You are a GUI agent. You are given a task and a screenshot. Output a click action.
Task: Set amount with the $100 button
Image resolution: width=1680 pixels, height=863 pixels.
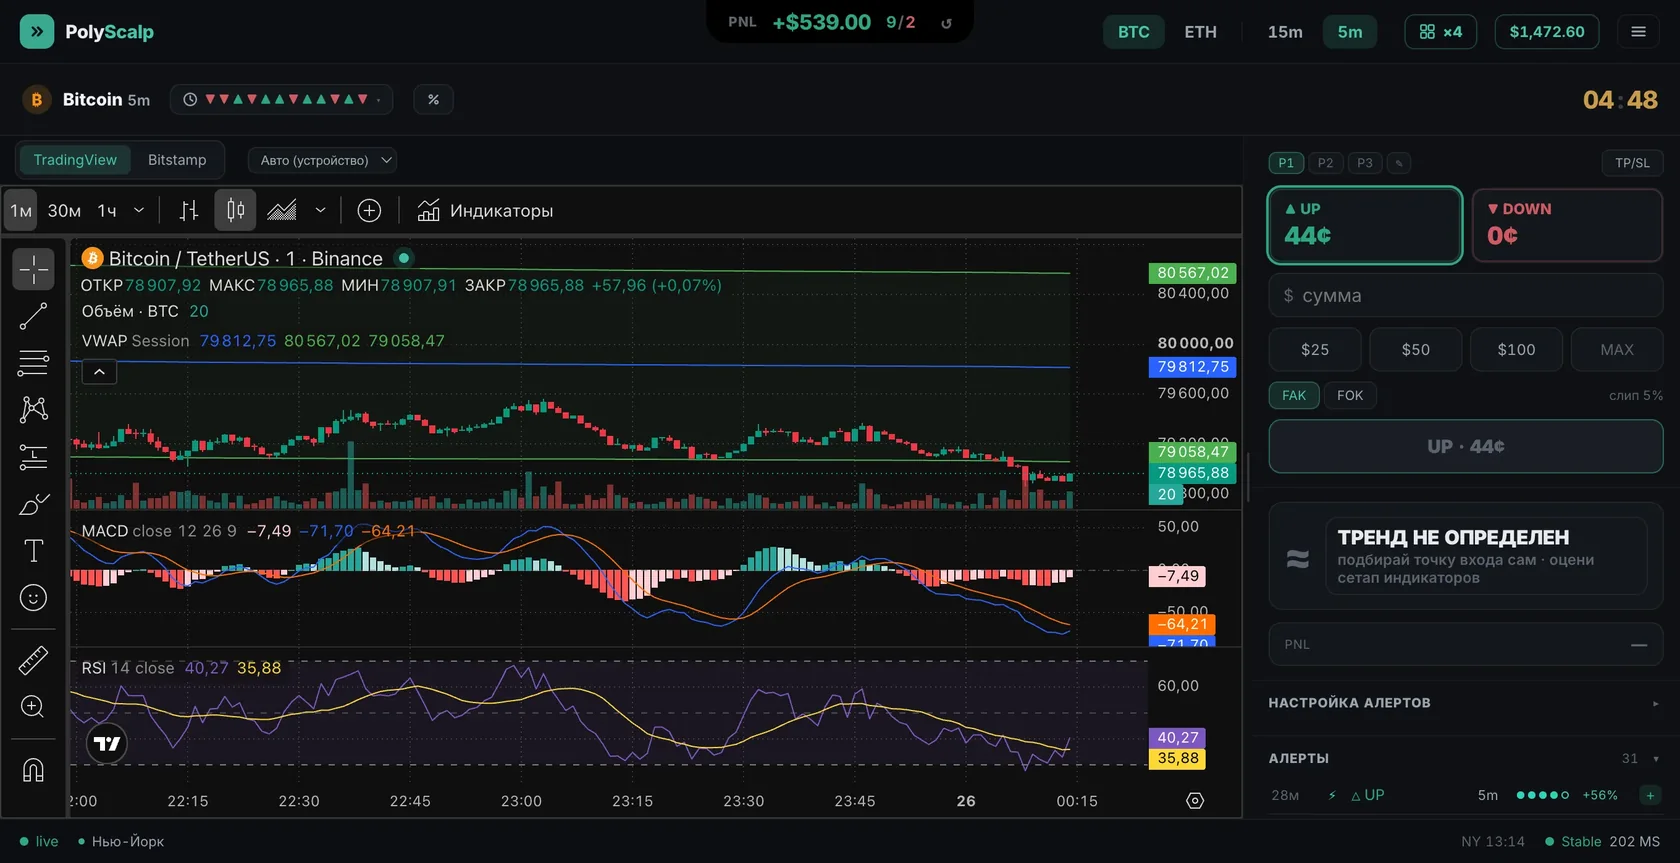tap(1516, 350)
